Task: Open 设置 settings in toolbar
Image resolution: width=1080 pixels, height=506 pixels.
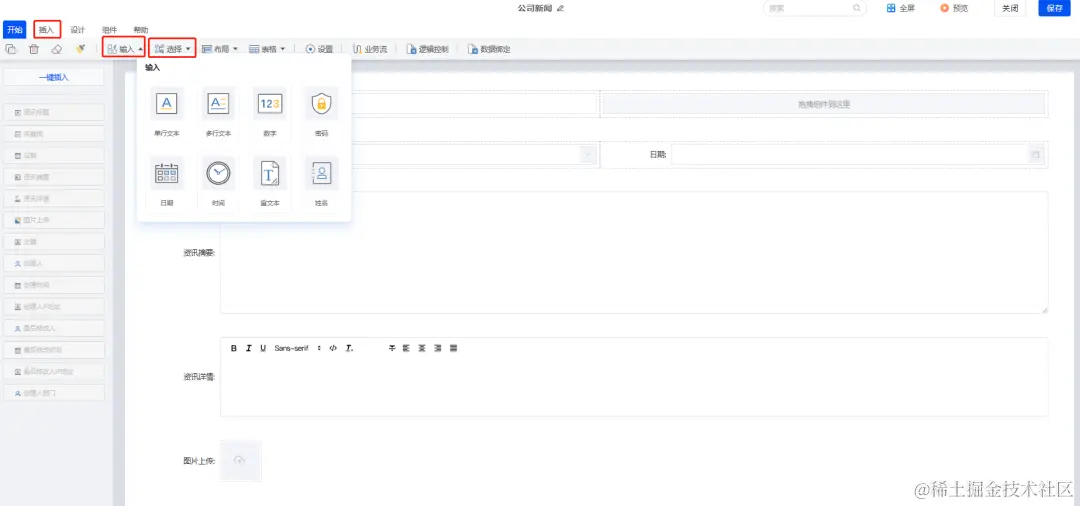Action: click(319, 49)
